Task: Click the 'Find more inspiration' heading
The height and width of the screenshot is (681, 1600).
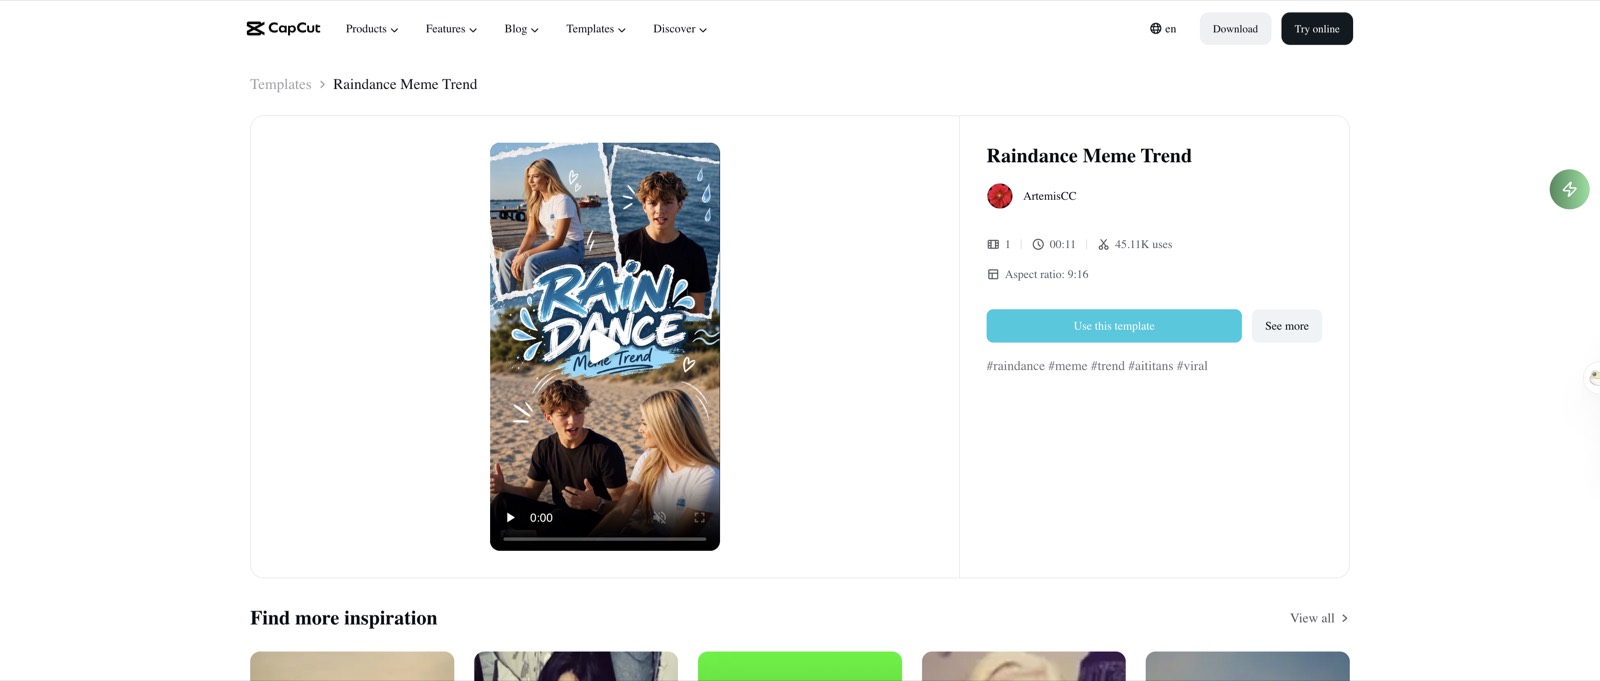Action: pyautogui.click(x=344, y=618)
